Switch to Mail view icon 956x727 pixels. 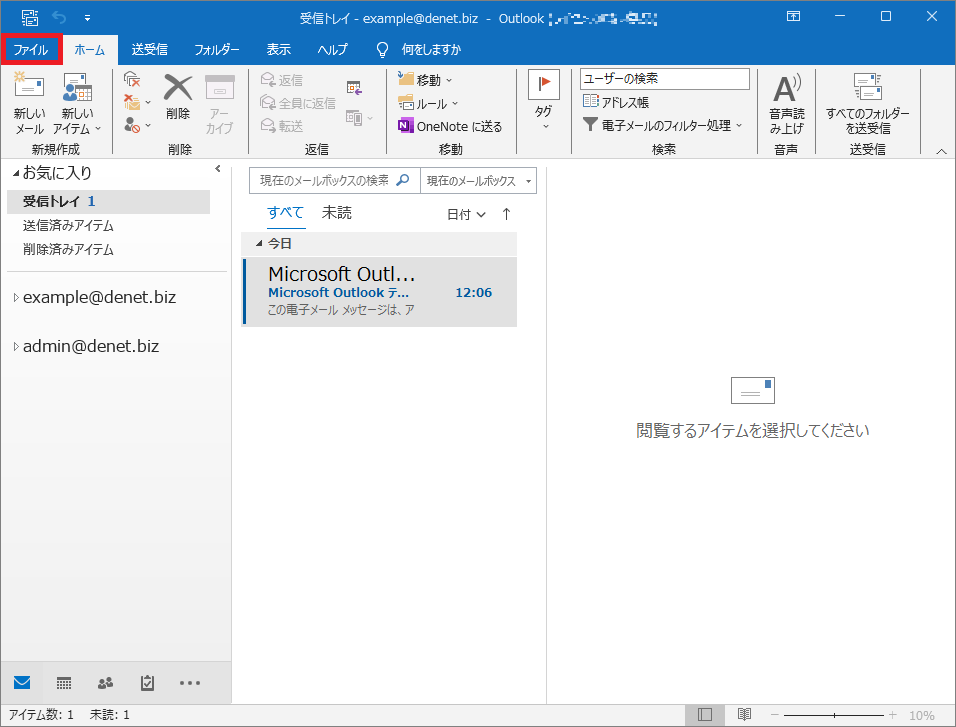click(x=22, y=682)
